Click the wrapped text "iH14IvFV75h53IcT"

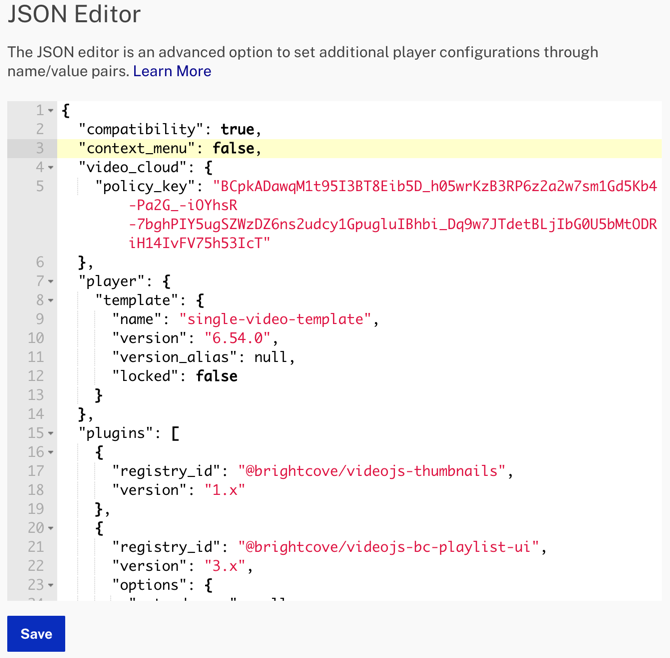point(200,243)
